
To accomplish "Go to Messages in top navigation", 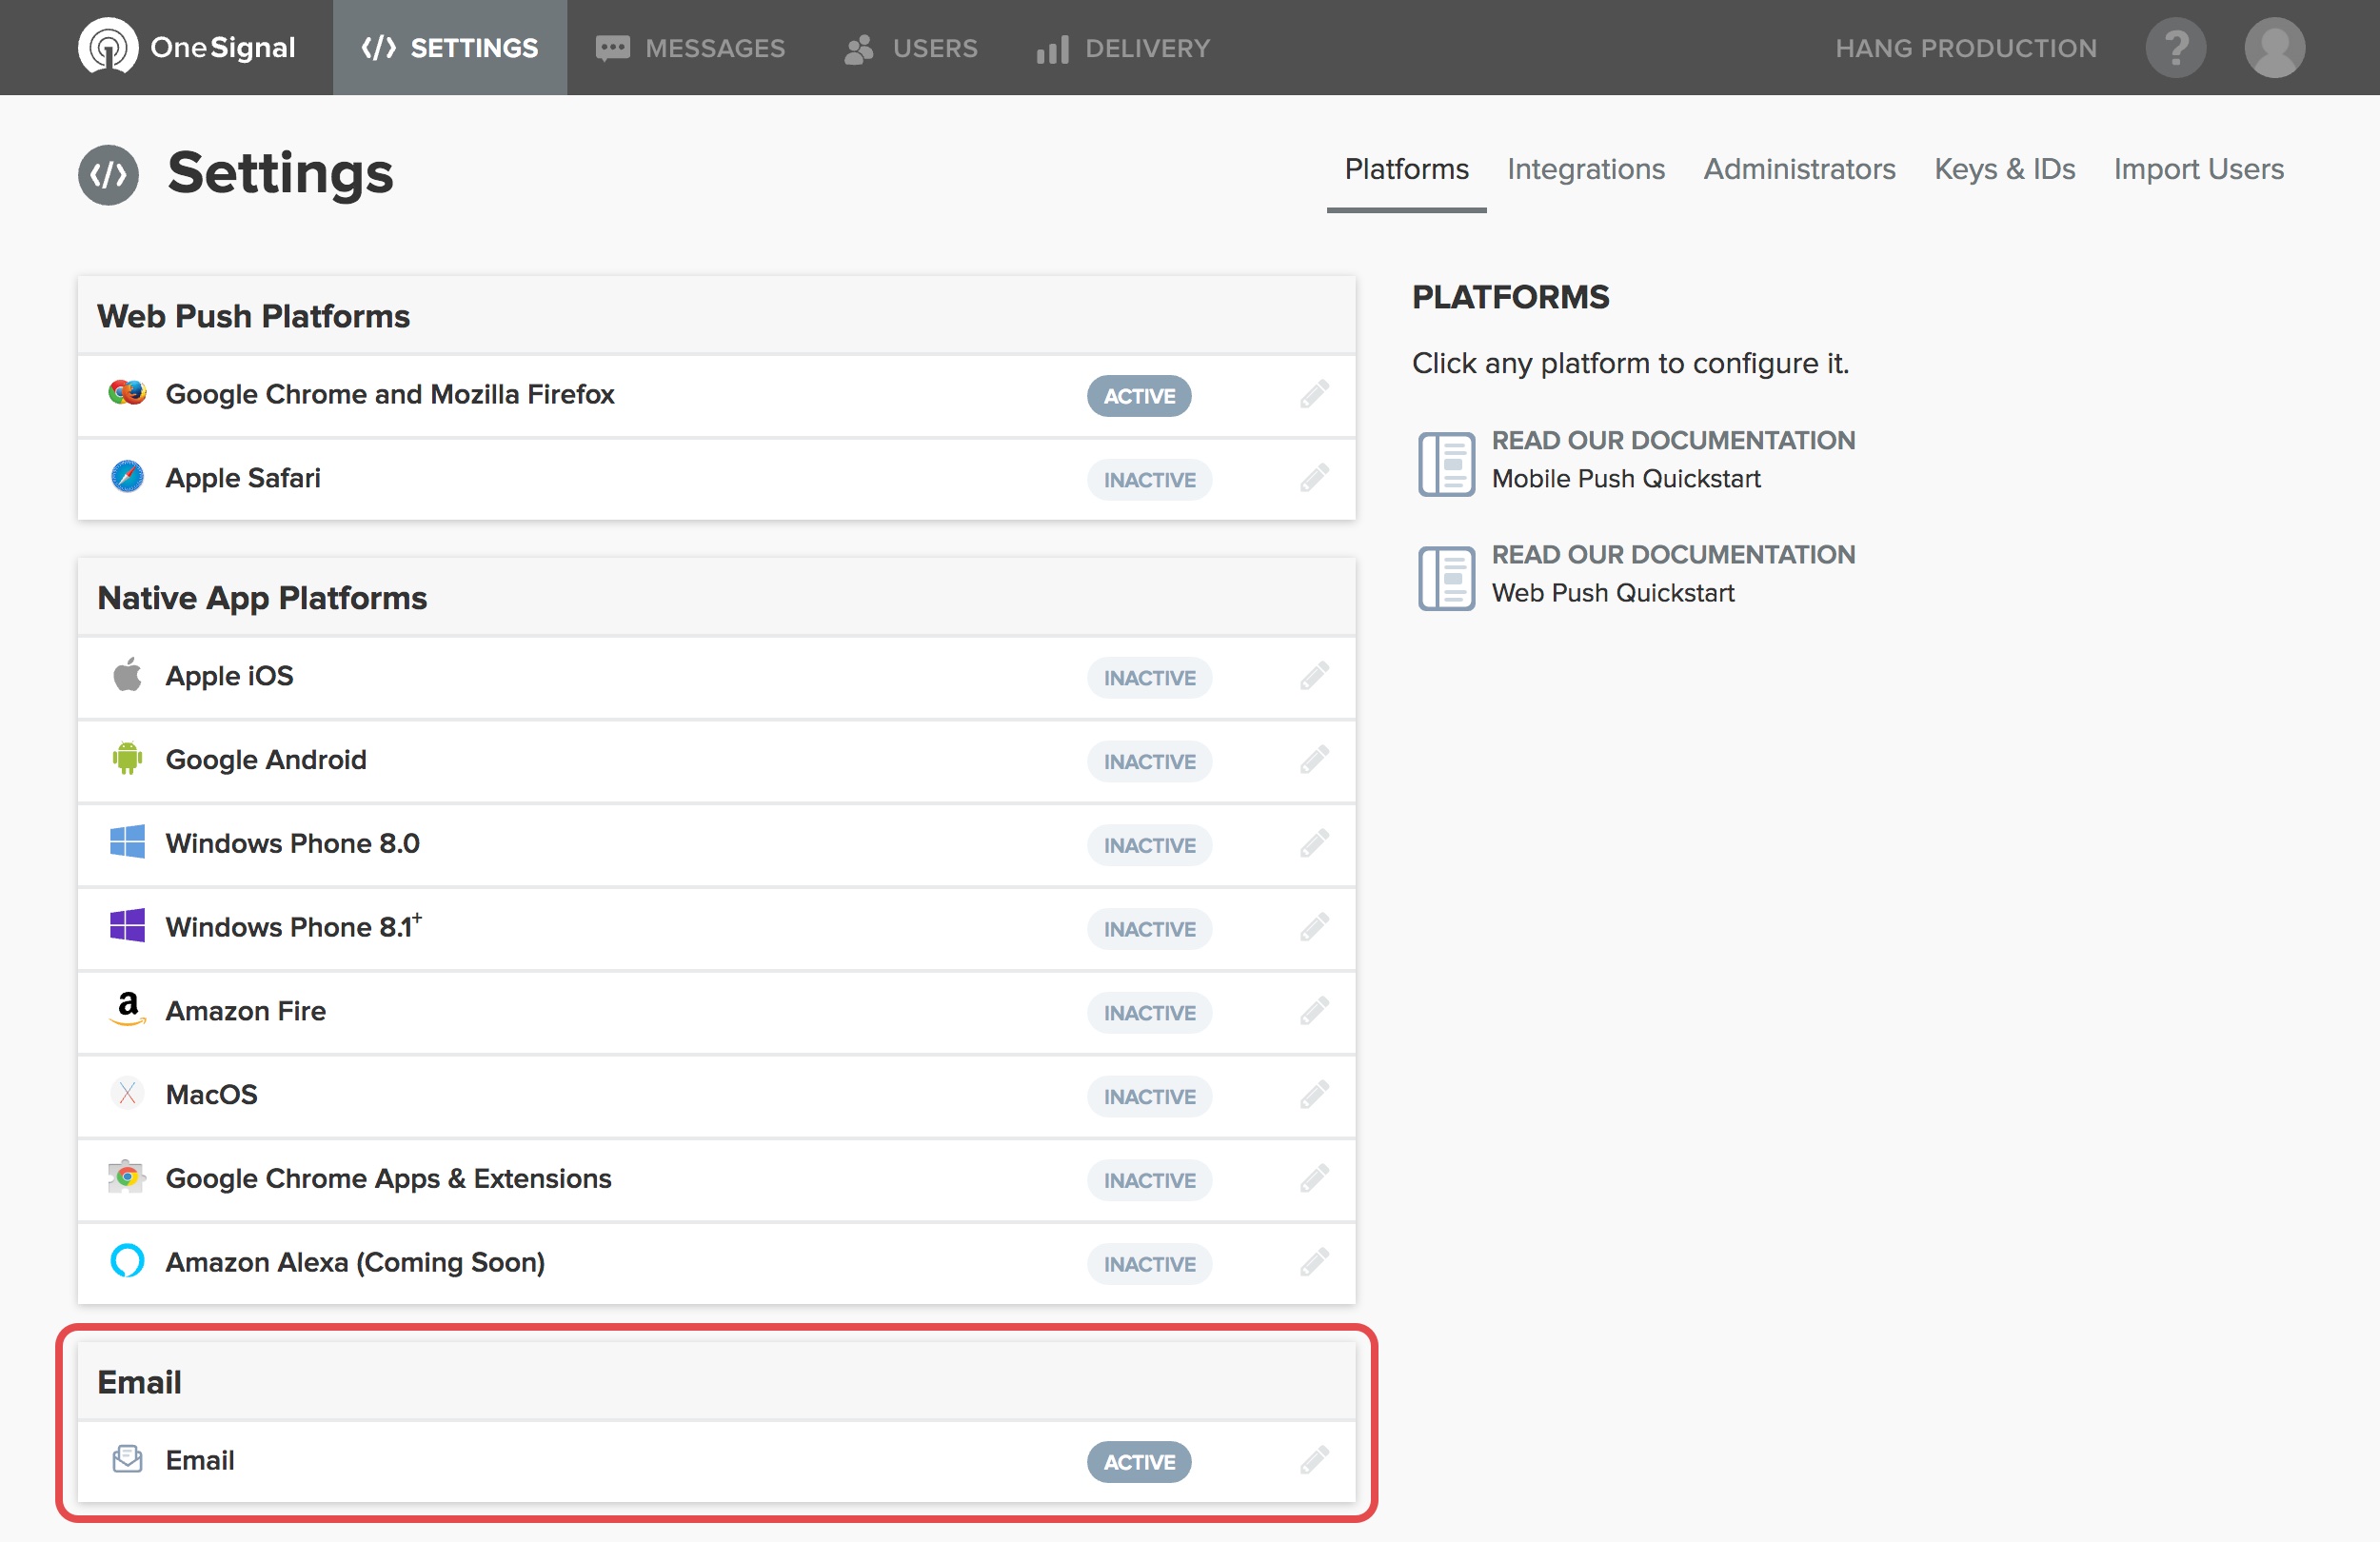I will pos(690,47).
